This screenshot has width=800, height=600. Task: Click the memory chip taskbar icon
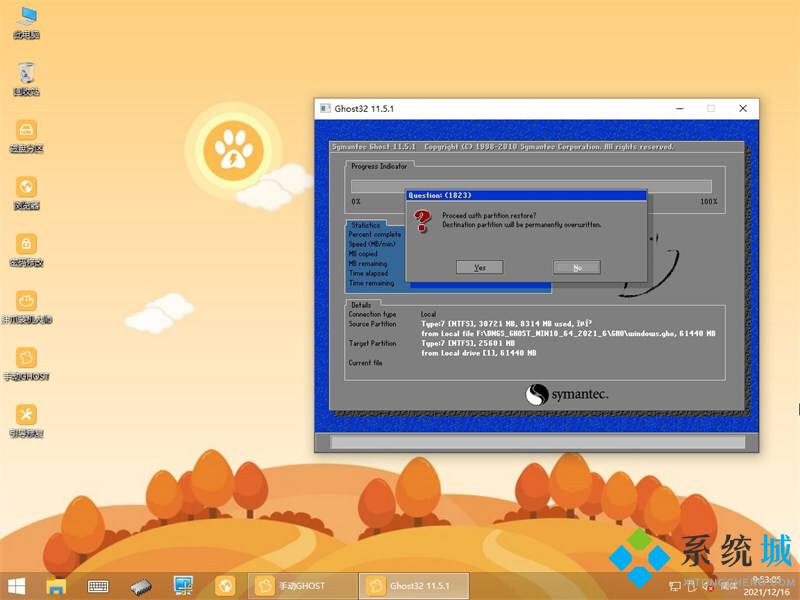tap(141, 587)
